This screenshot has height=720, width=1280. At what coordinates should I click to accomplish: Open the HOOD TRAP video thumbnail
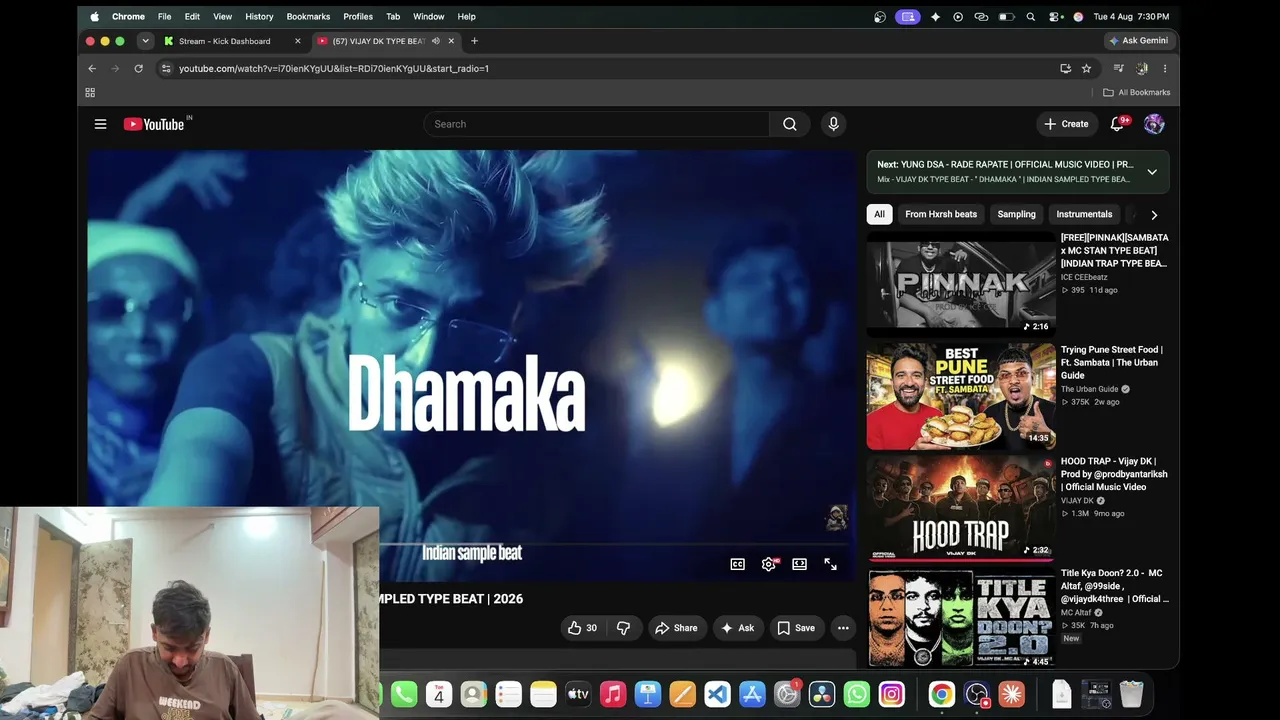[x=961, y=509]
